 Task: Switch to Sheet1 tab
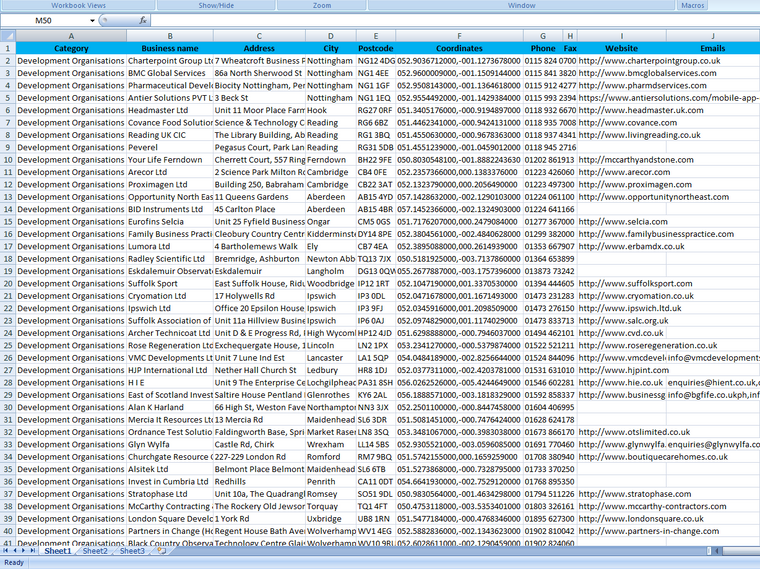pyautogui.click(x=58, y=551)
